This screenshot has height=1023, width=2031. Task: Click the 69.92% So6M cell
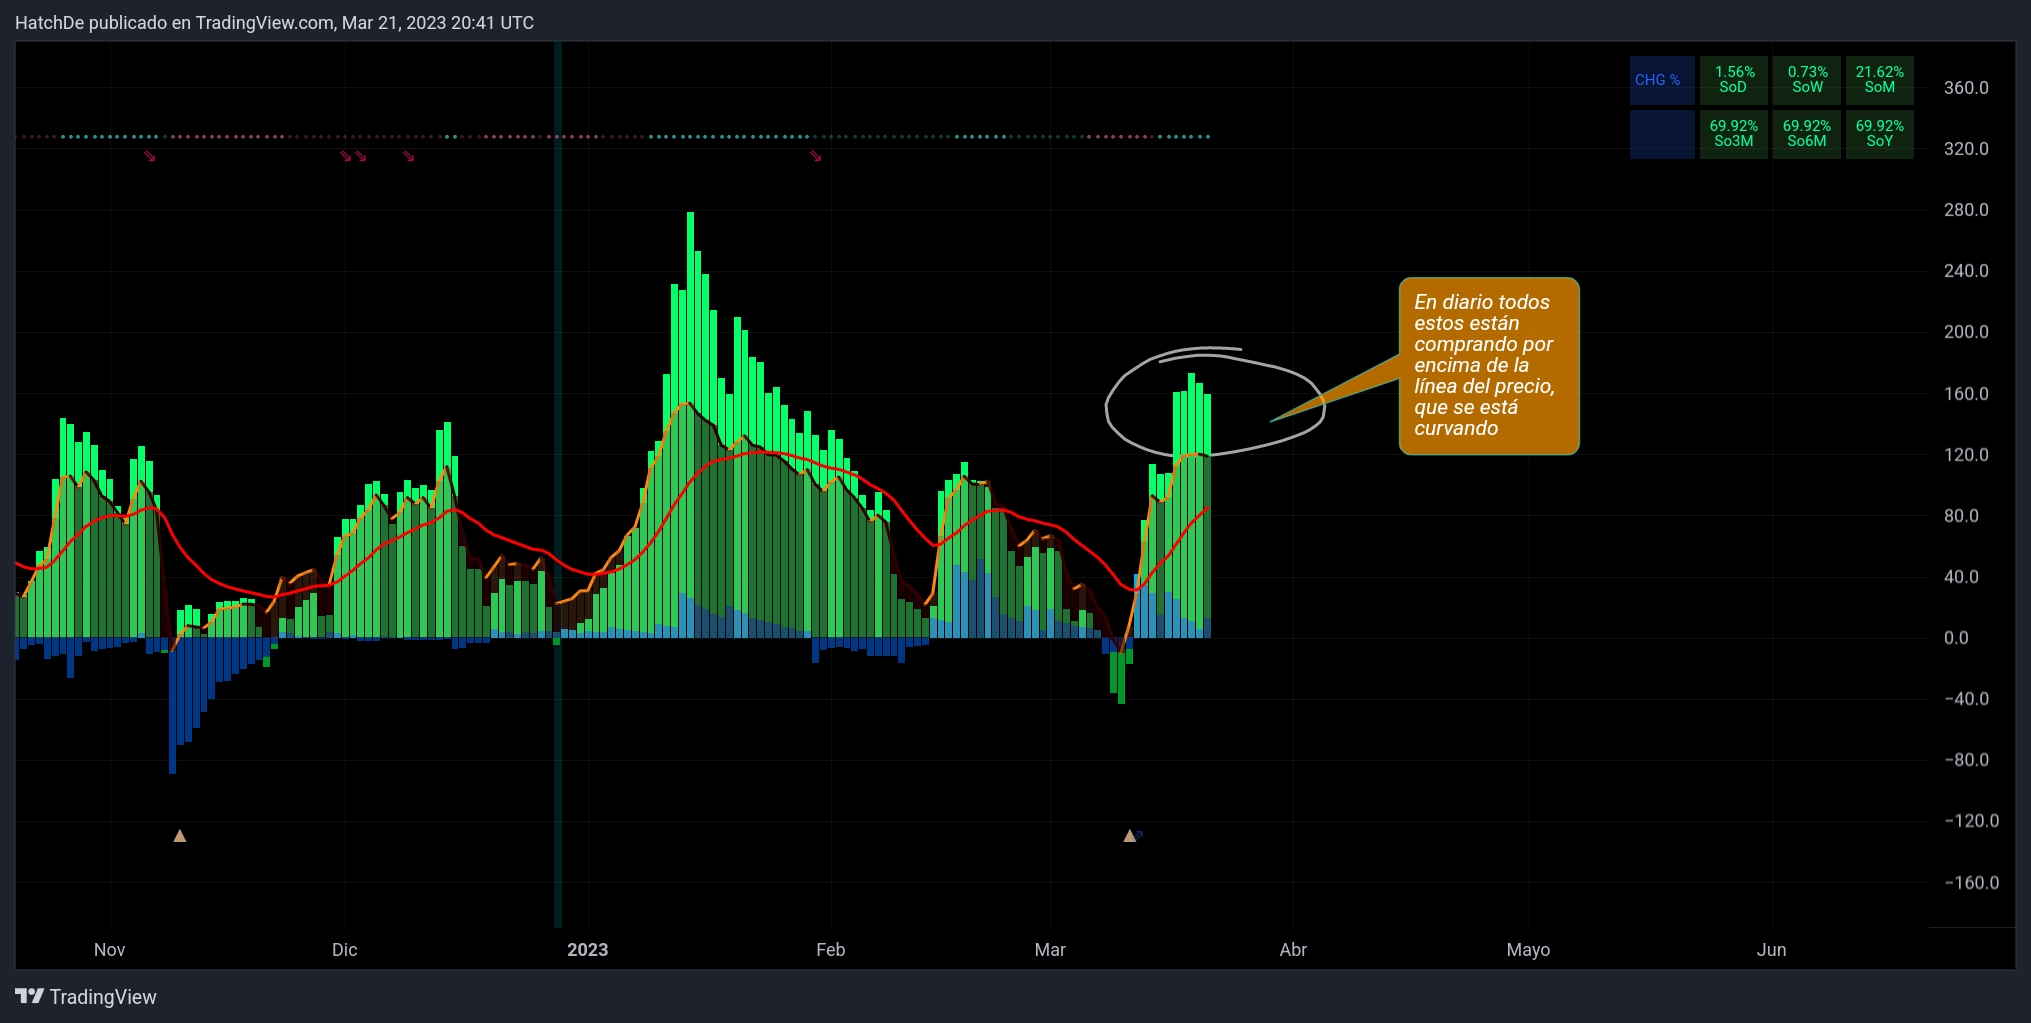[1807, 134]
